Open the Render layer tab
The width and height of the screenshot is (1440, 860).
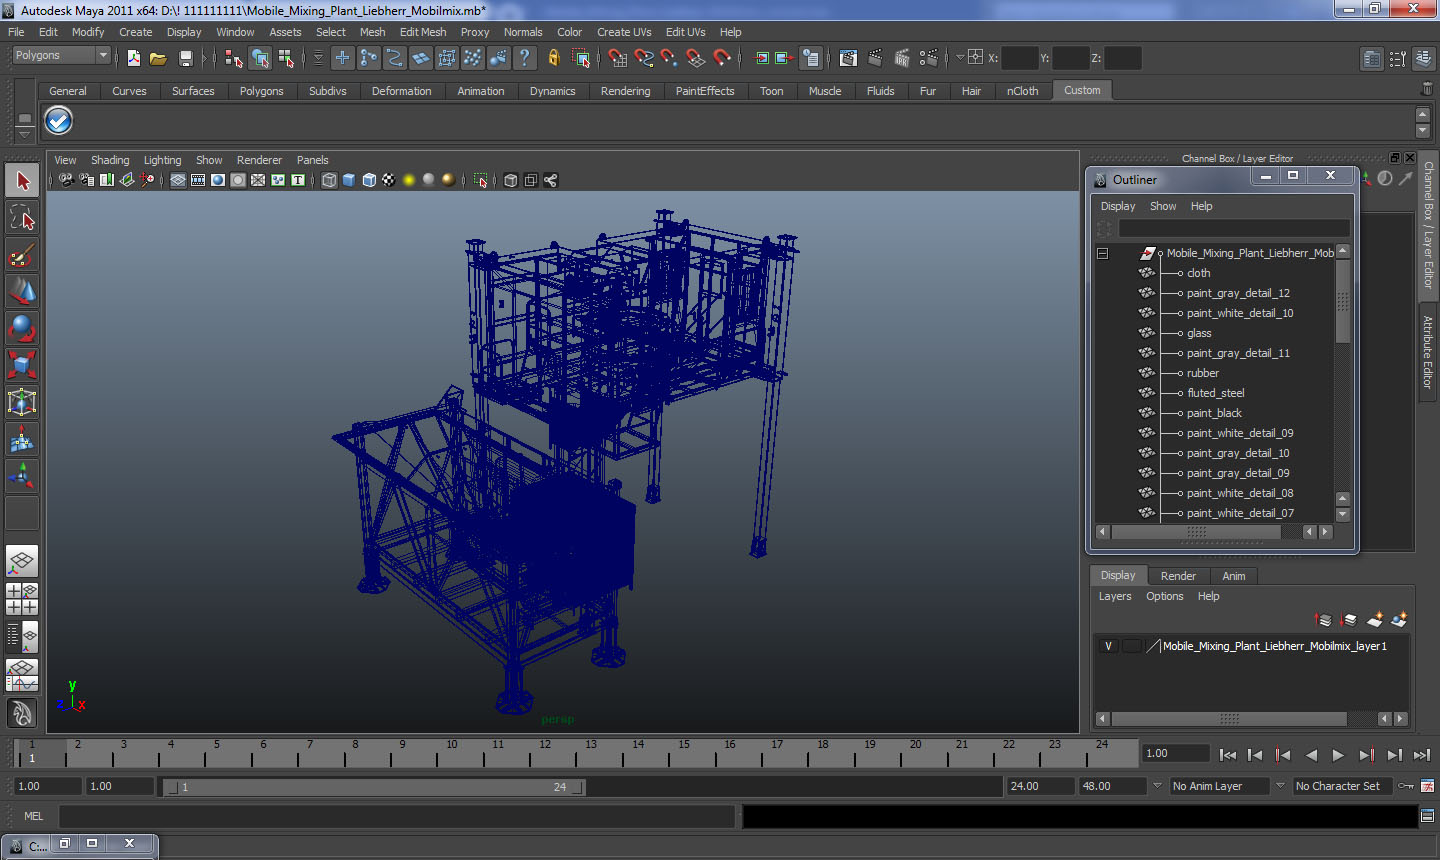pyautogui.click(x=1178, y=576)
